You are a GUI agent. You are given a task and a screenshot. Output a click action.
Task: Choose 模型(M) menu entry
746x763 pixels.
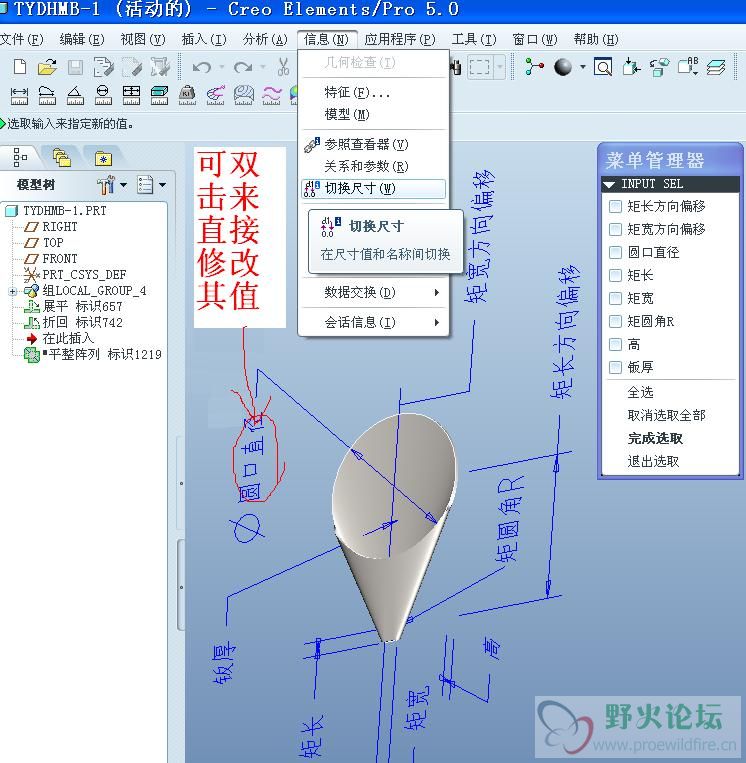pos(373,114)
